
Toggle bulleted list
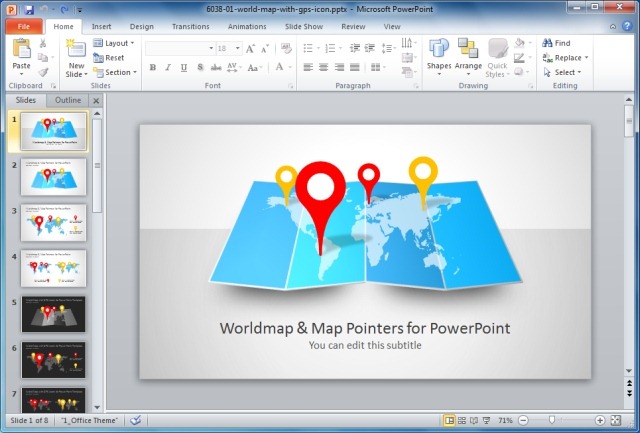coord(308,48)
